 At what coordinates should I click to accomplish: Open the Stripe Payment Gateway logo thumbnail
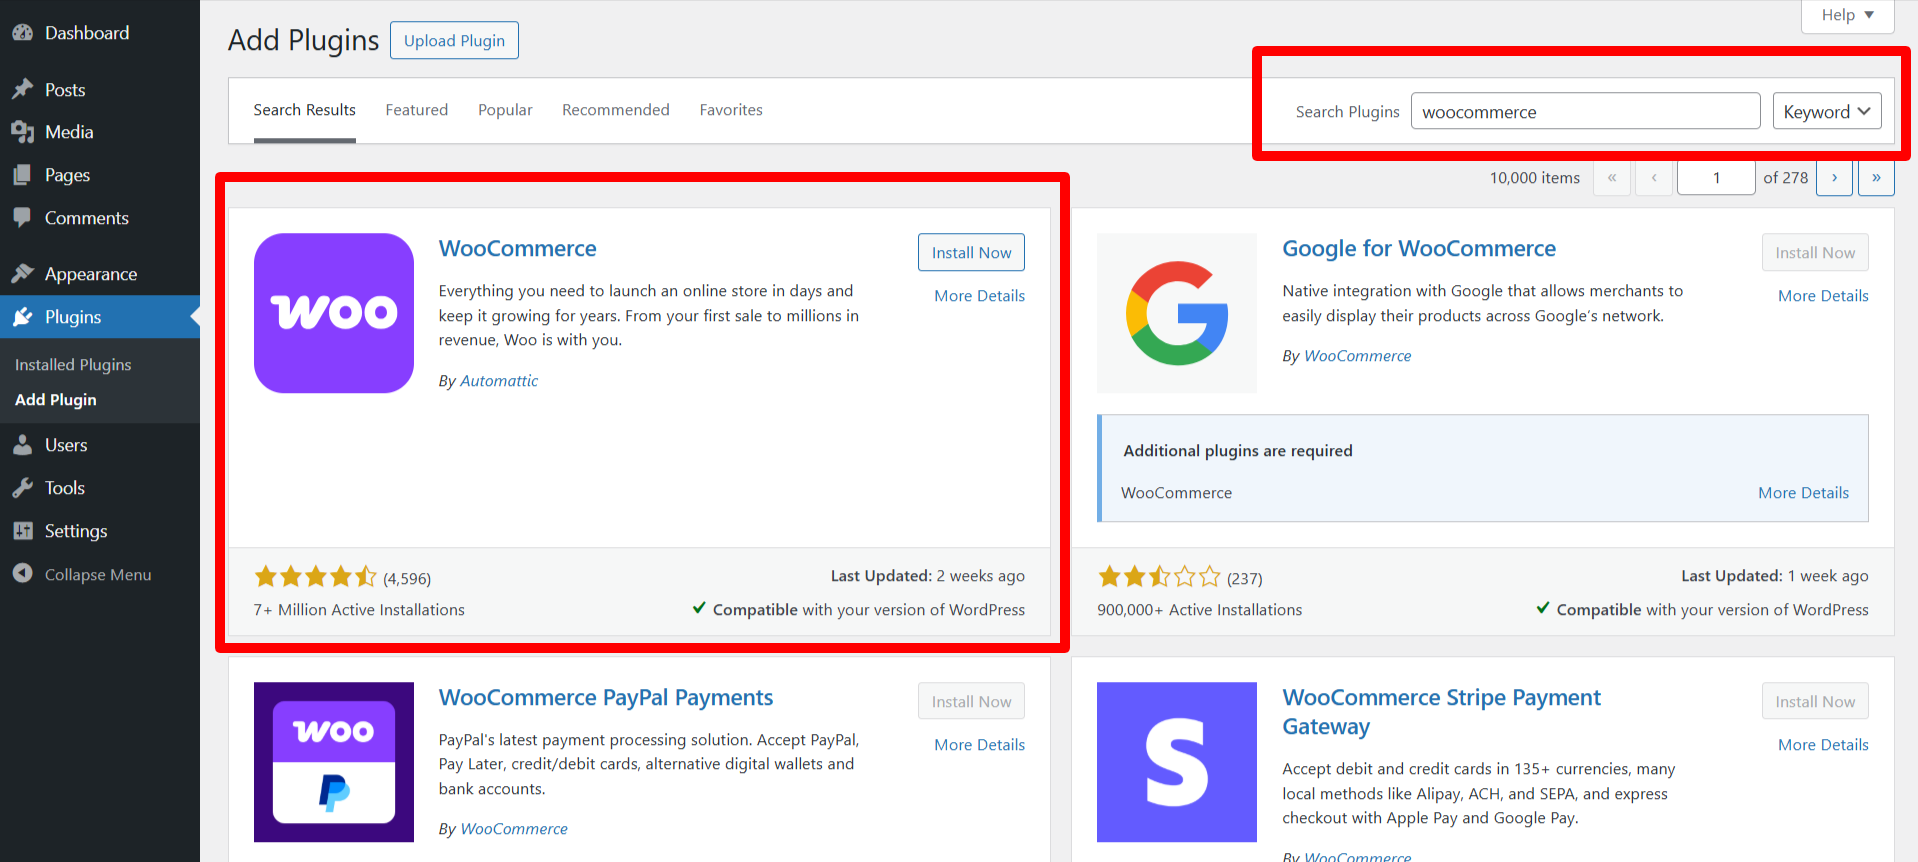click(x=1177, y=762)
